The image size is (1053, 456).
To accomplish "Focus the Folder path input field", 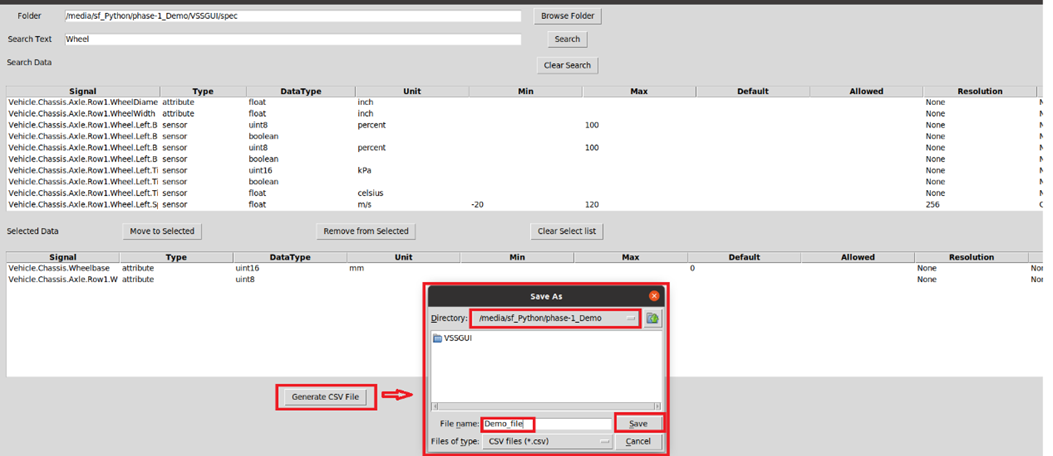I will [293, 16].
